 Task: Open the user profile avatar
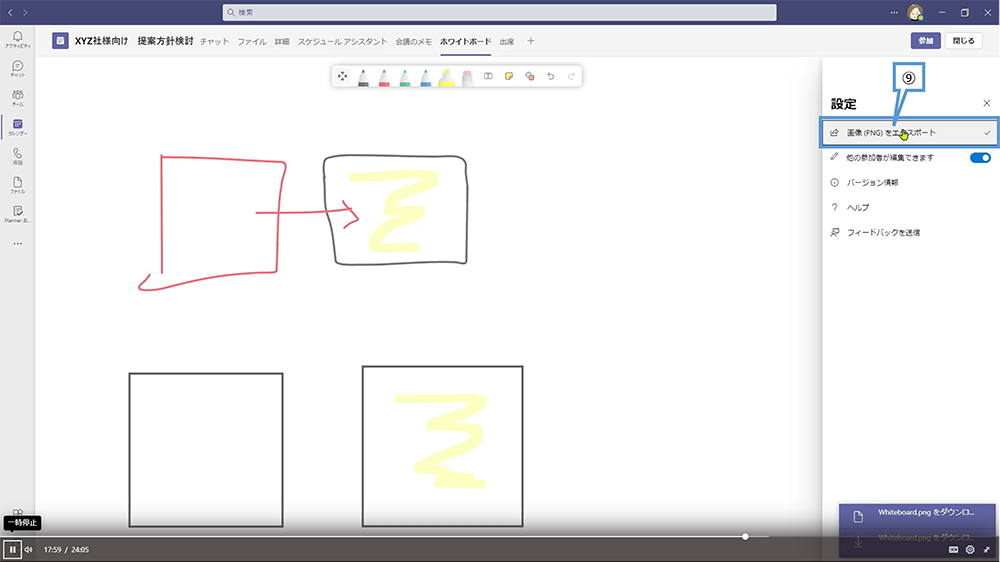[x=915, y=12]
